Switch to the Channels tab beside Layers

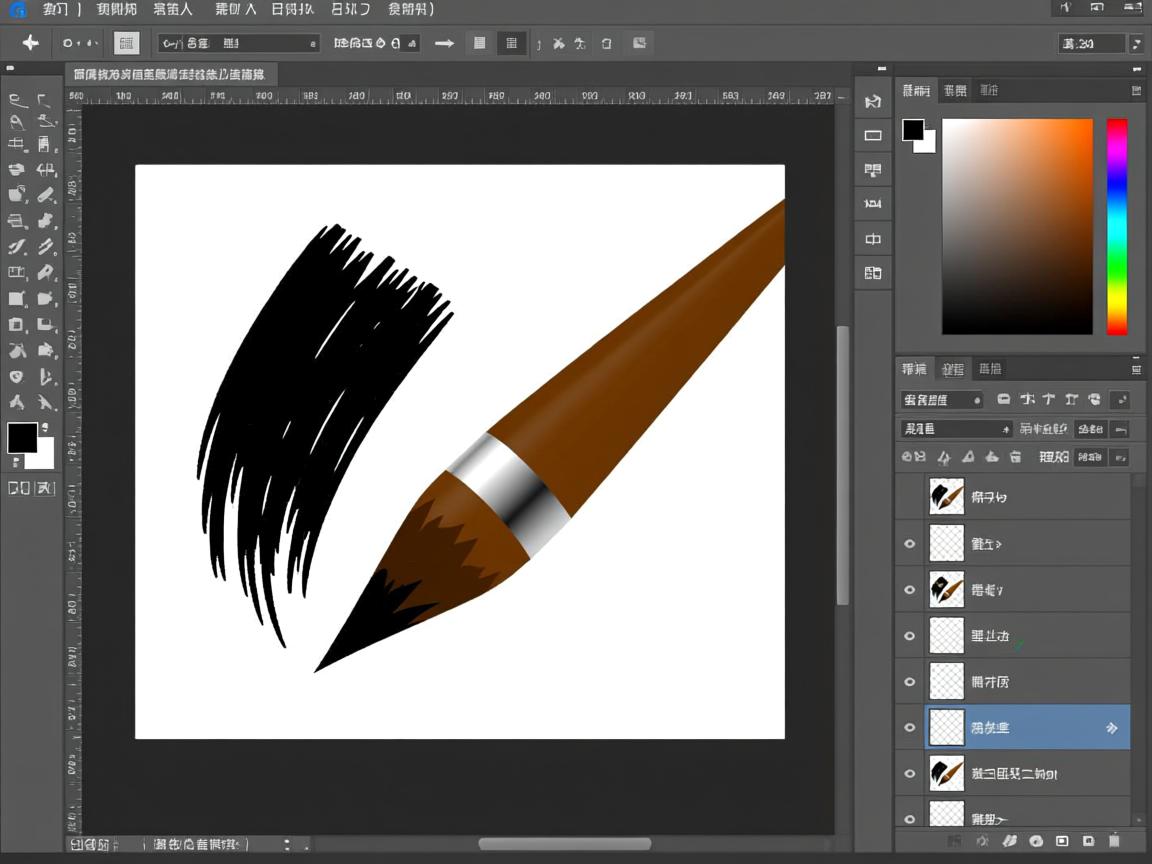pyautogui.click(x=952, y=369)
